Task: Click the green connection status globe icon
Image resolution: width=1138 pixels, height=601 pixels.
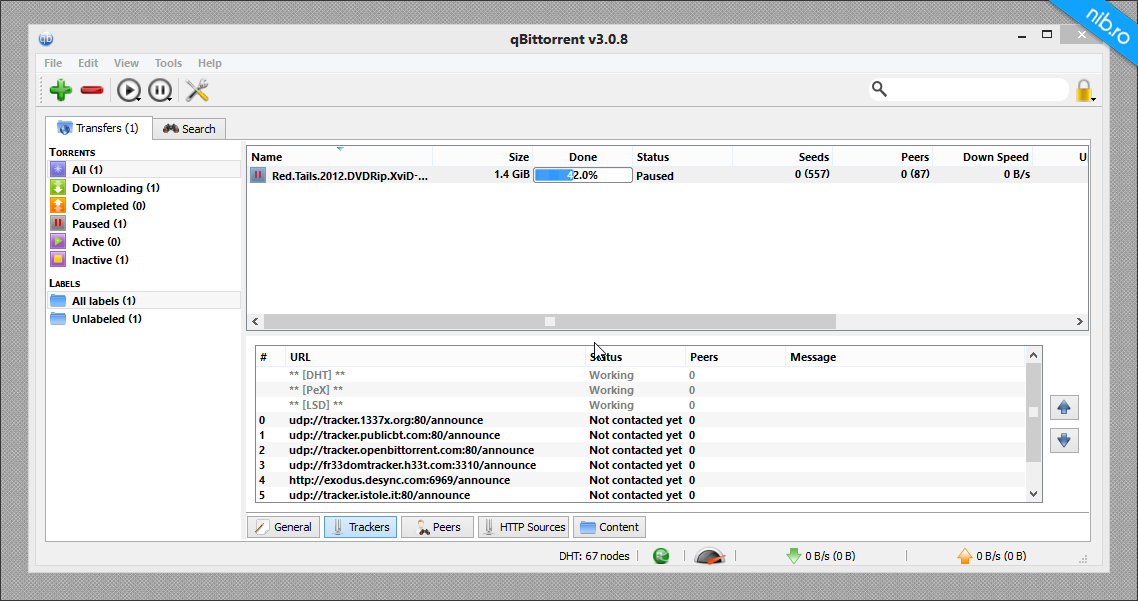Action: [661, 556]
